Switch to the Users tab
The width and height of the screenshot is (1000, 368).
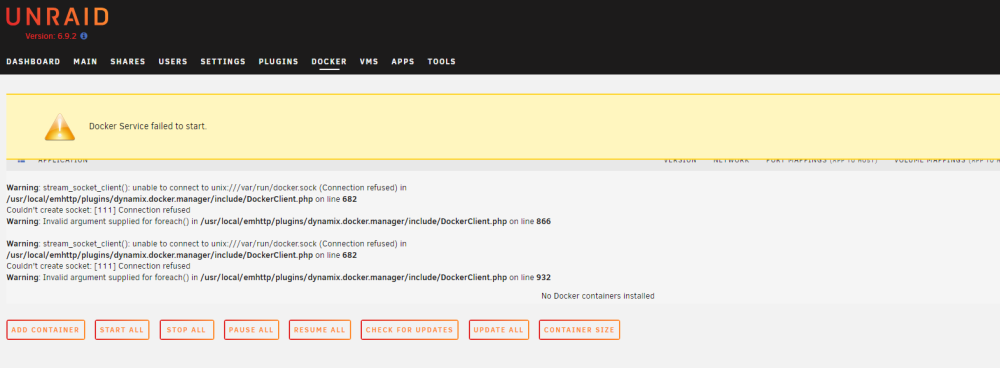click(173, 62)
